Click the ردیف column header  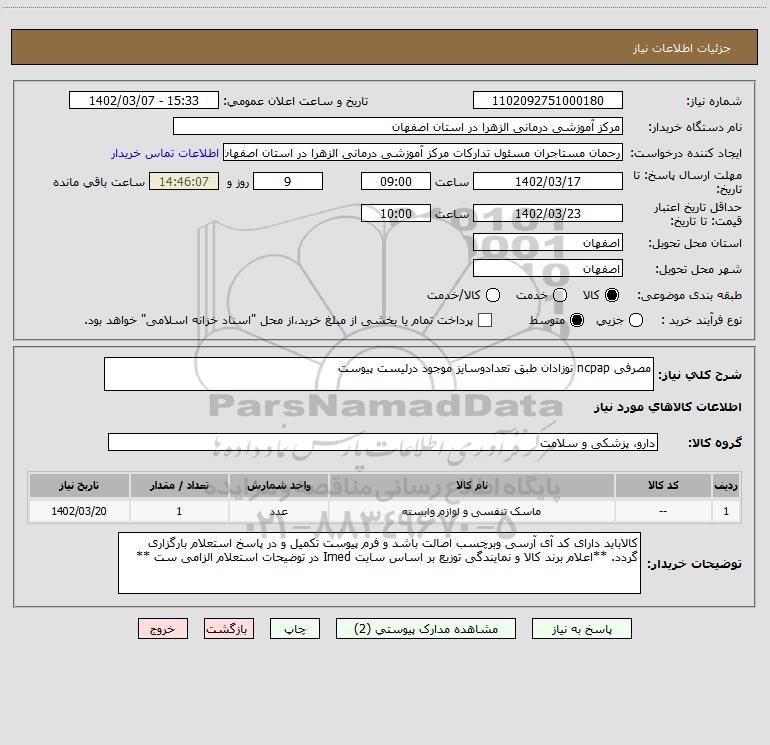726,485
